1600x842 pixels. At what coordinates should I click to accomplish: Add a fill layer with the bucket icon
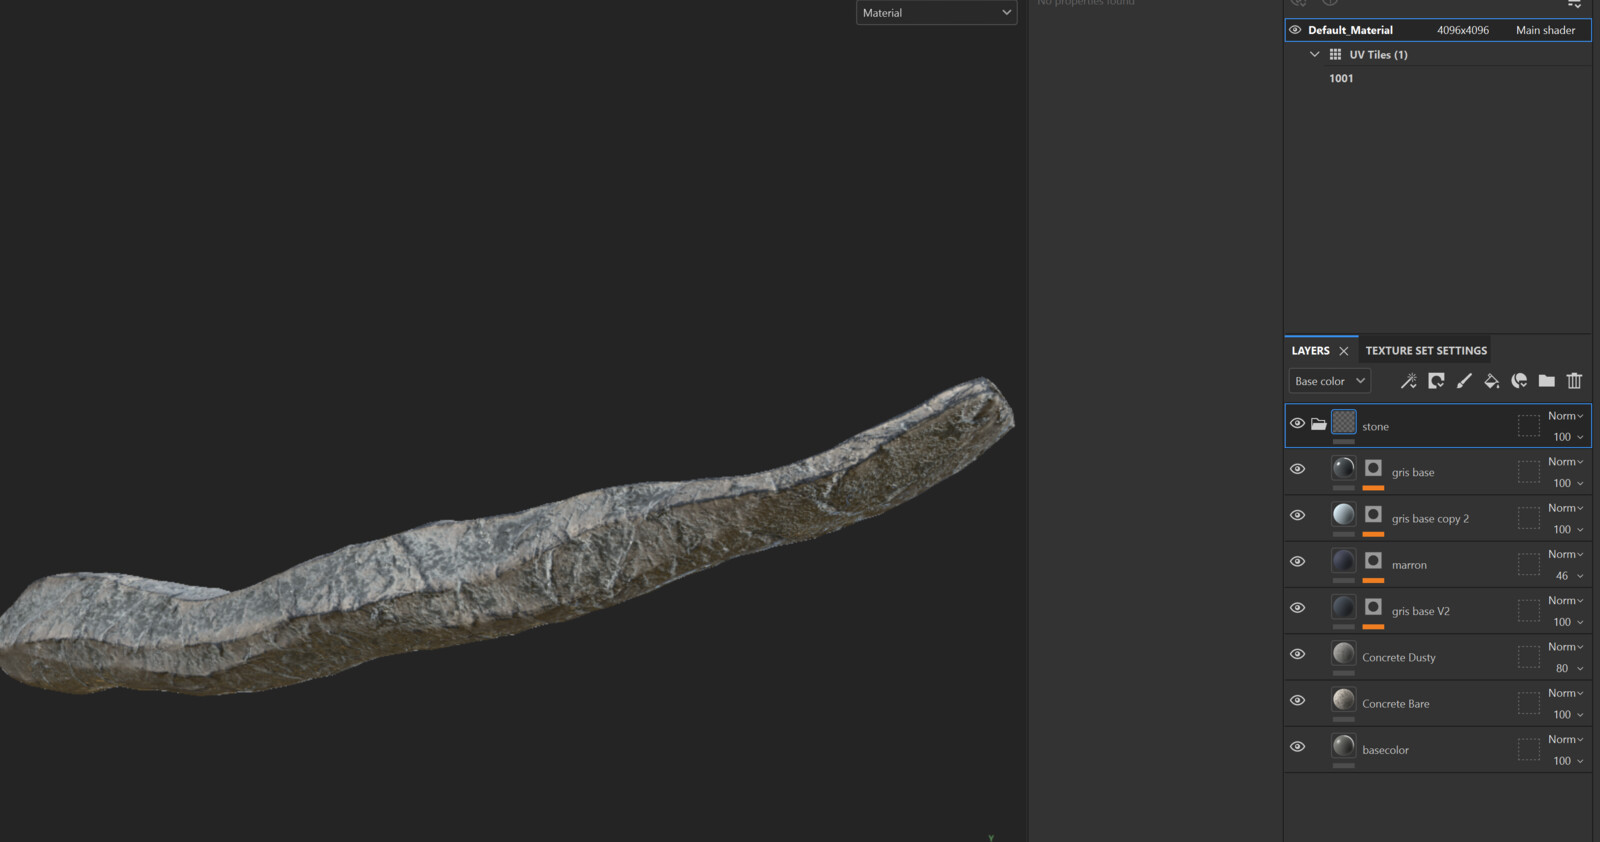click(x=1491, y=381)
